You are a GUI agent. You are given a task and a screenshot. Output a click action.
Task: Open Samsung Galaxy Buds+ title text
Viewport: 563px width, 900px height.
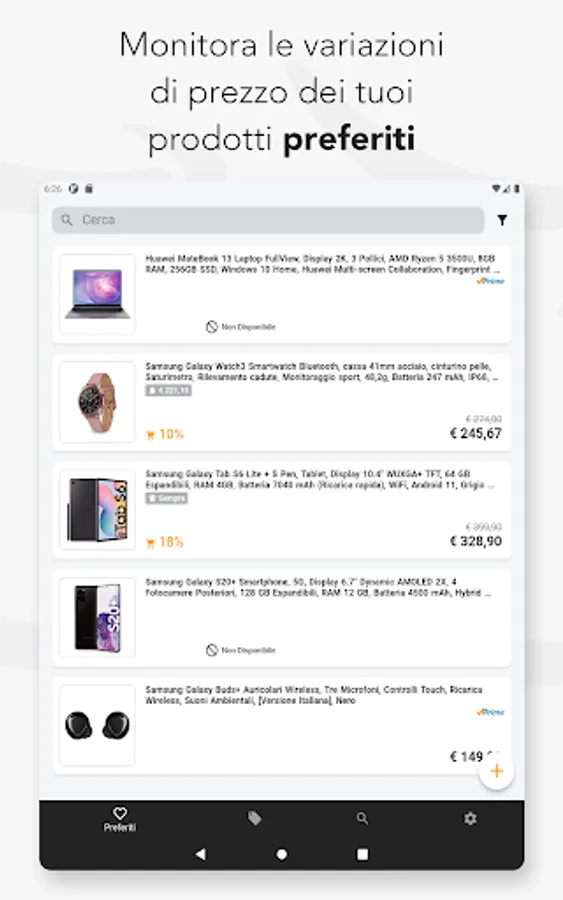click(314, 695)
